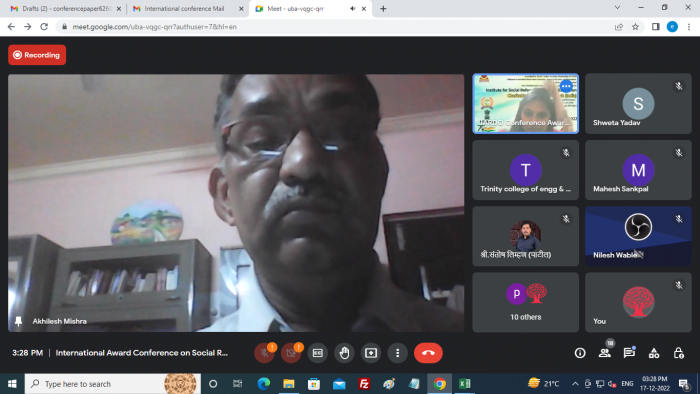Toggle the microphone button in Meet controls

(264, 353)
